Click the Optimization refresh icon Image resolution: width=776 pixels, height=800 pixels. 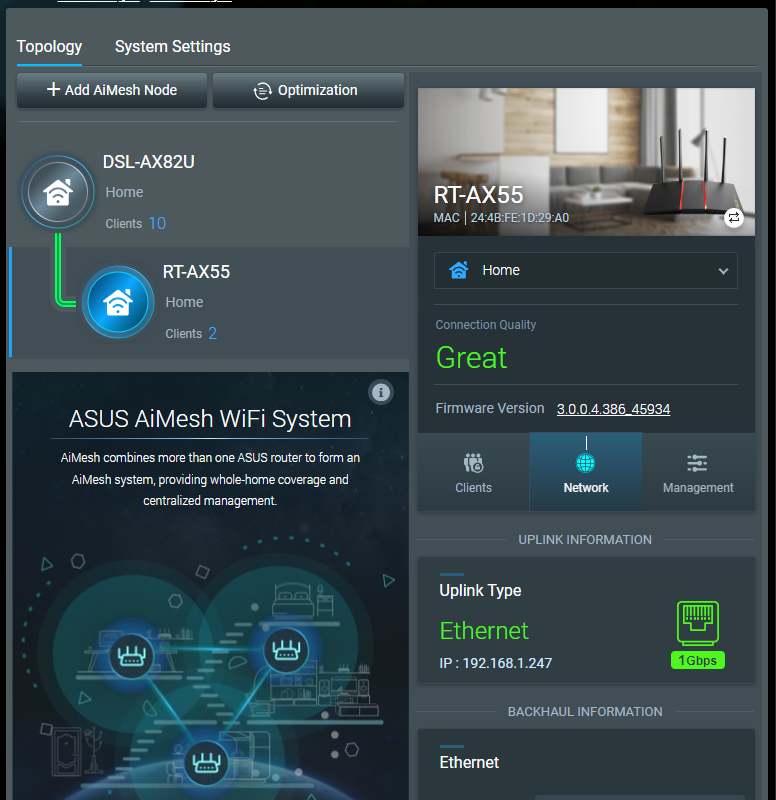(262, 91)
